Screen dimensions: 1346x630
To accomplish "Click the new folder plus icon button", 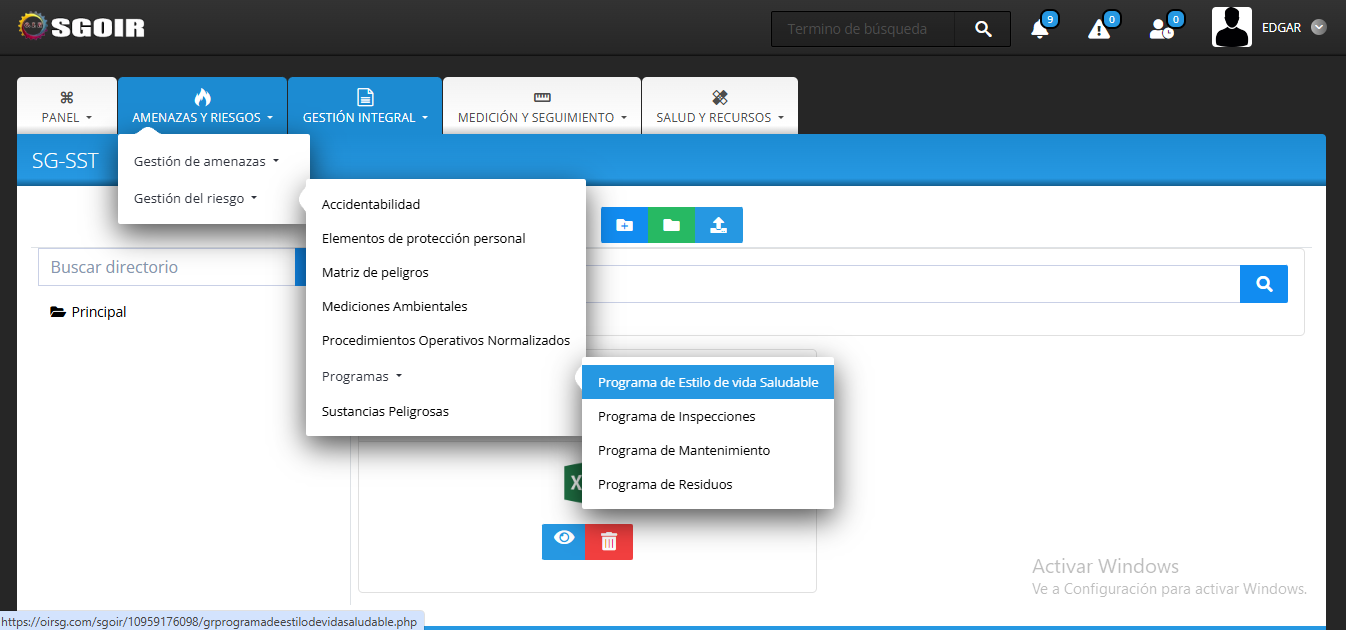I will coord(624,225).
